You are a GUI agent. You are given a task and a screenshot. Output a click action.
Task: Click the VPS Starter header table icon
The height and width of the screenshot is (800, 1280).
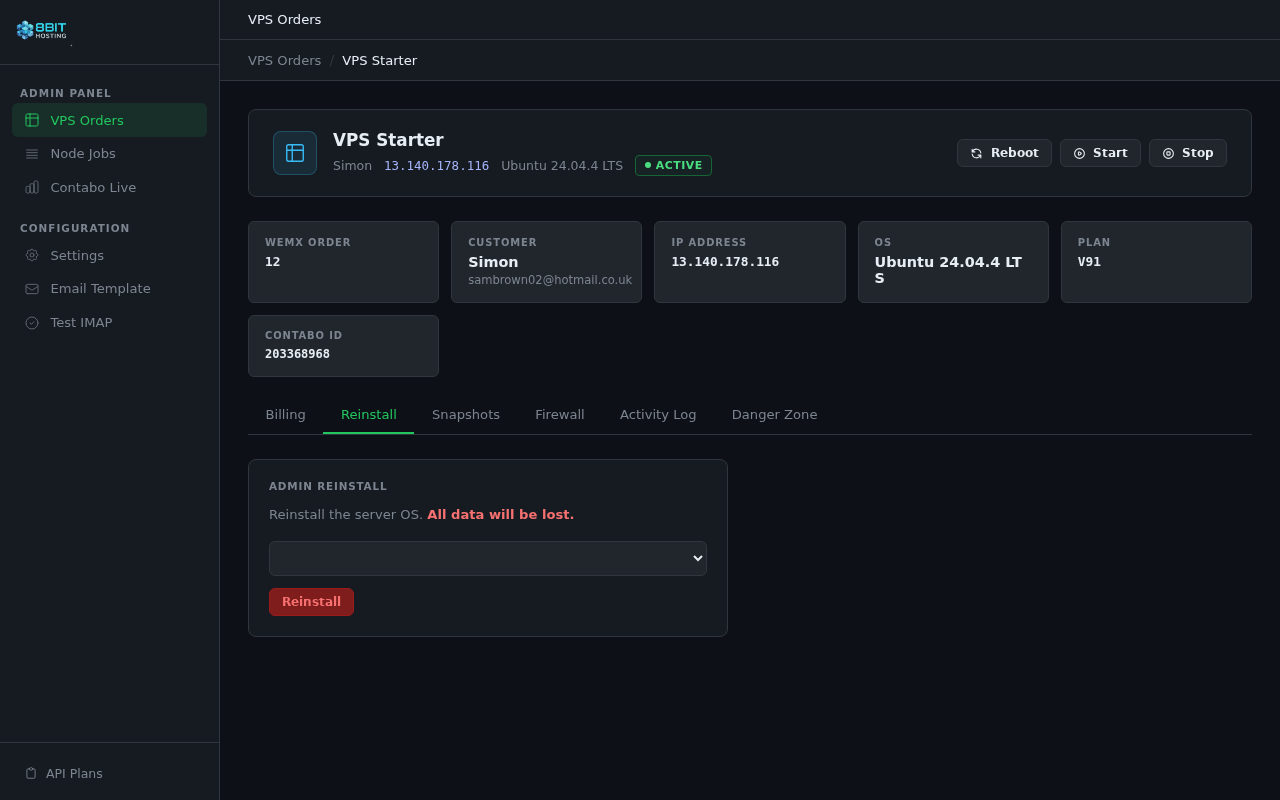[295, 153]
